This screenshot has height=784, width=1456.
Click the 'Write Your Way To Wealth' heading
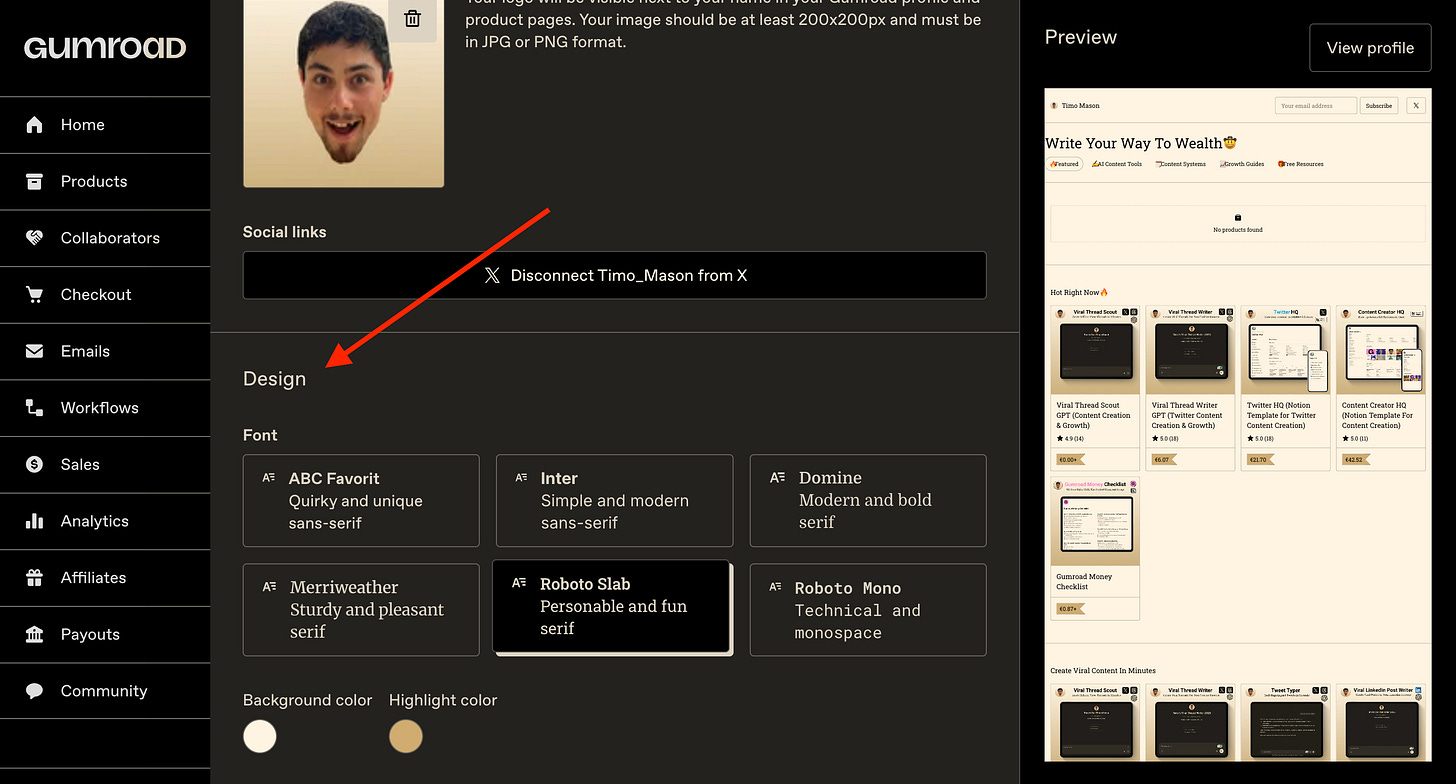click(x=1141, y=143)
